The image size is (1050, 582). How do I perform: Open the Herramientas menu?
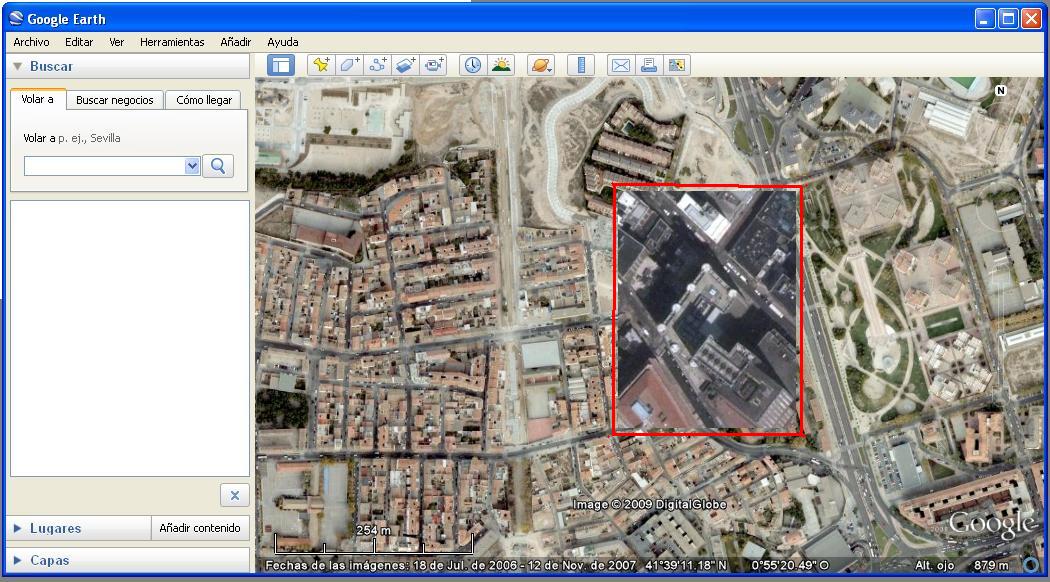point(172,42)
